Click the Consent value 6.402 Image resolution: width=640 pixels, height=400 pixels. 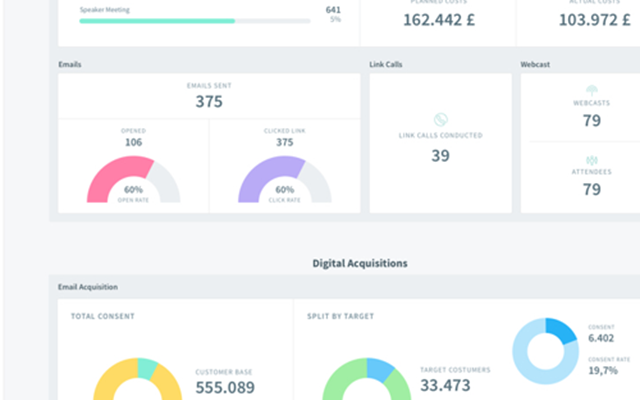coord(601,338)
